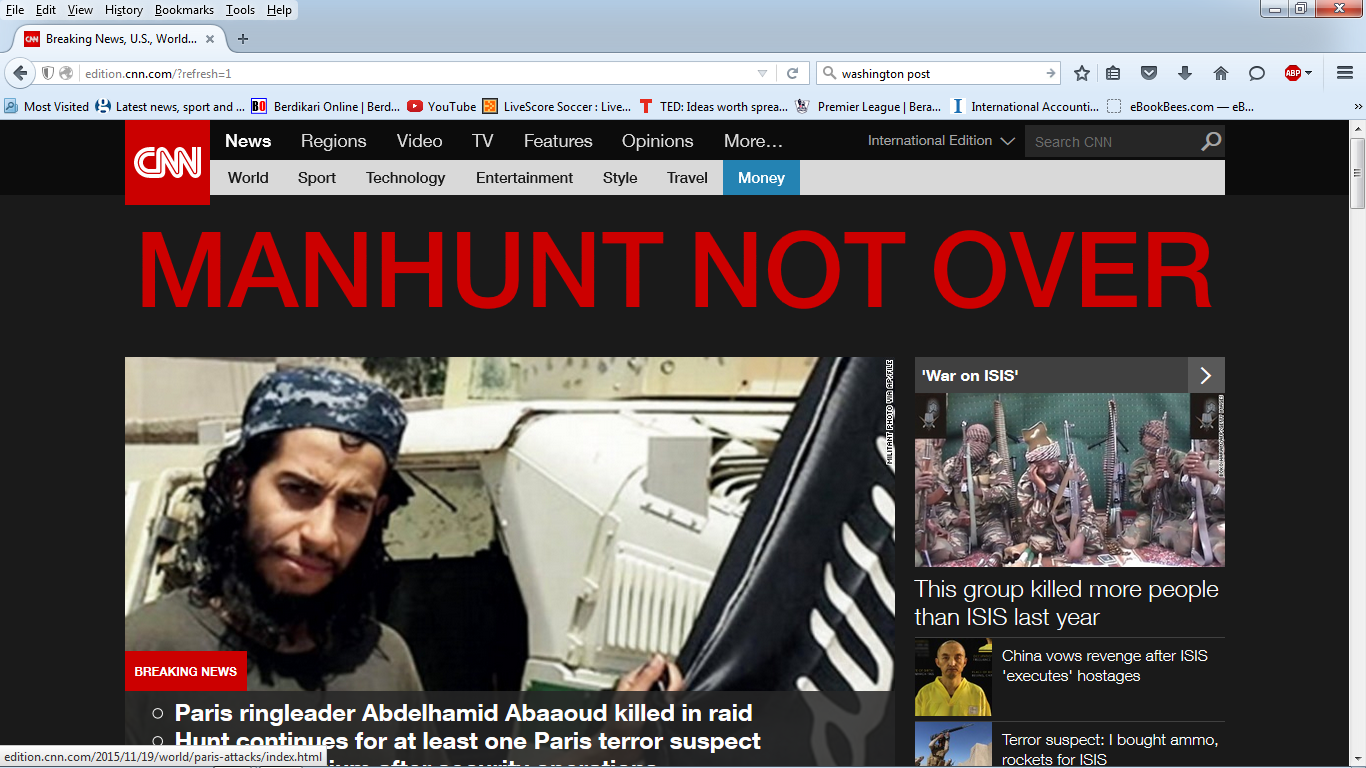Expand the 'War on ISIS' arrow
1366x768 pixels.
click(x=1205, y=376)
